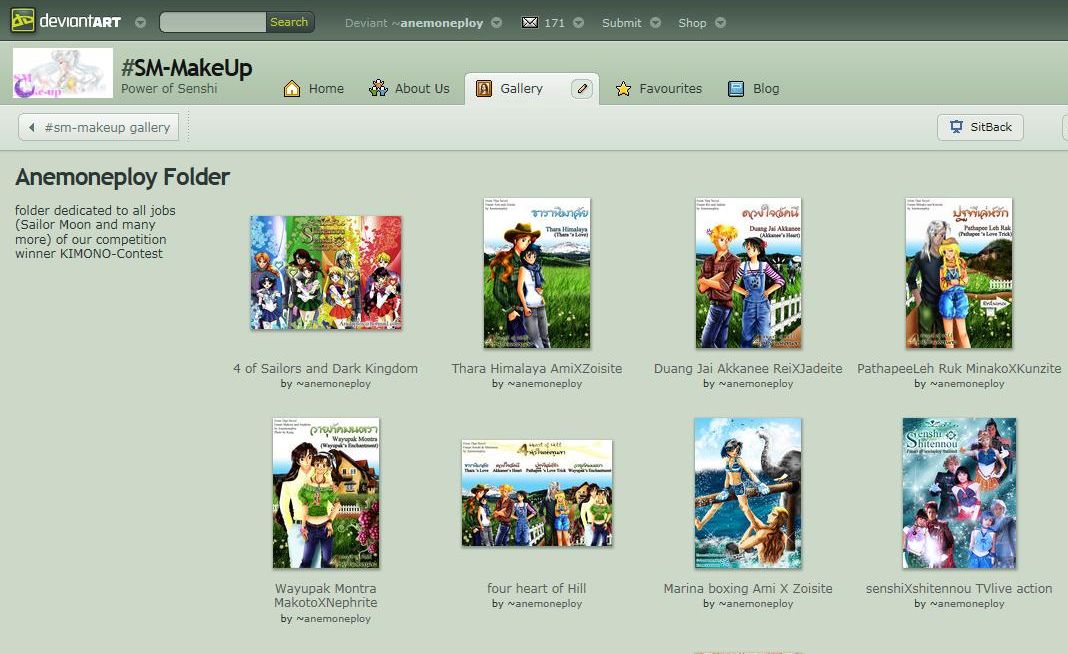Open dropdown arrow beside deviantART logo
The width and height of the screenshot is (1068, 654).
[140, 22]
